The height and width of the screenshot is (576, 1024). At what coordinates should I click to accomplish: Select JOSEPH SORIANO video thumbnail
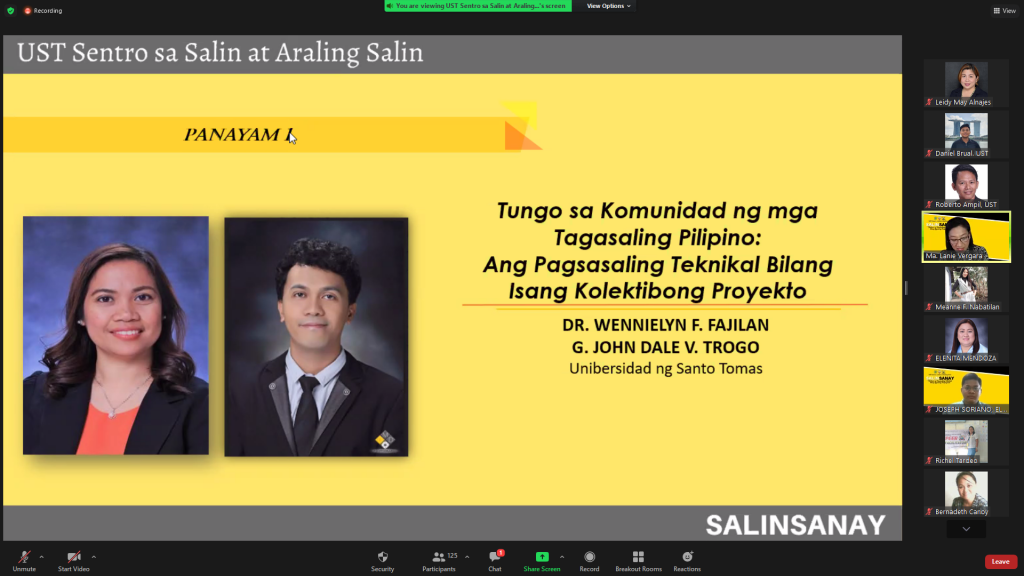[966, 391]
